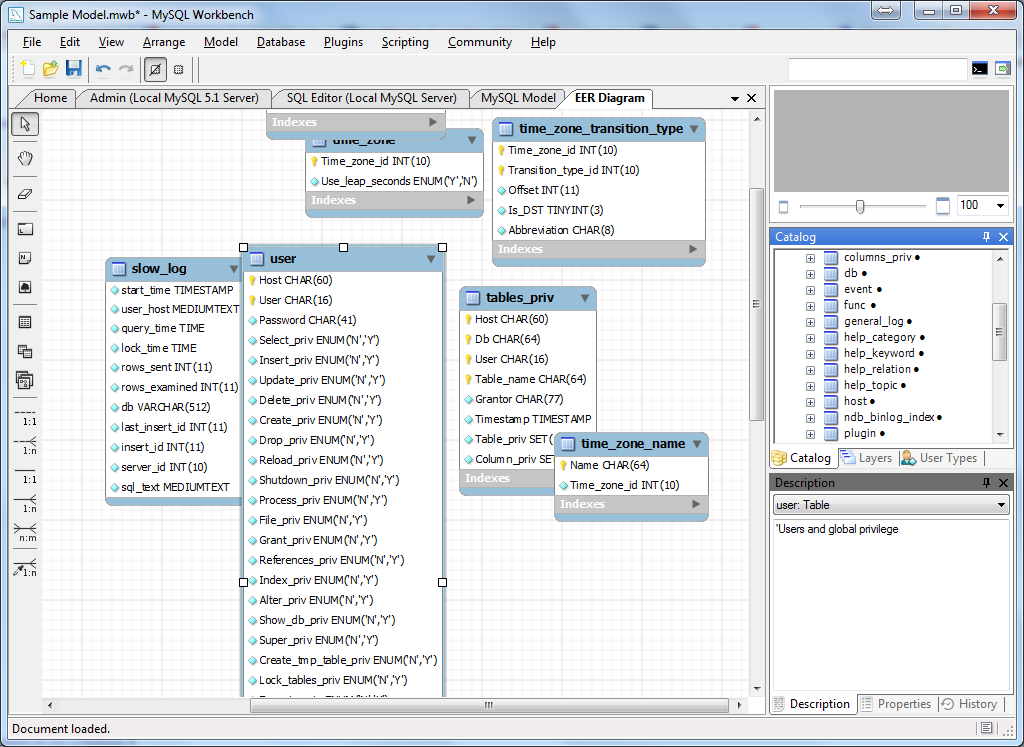Open the Scripting menu
This screenshot has height=747, width=1024.
(405, 42)
